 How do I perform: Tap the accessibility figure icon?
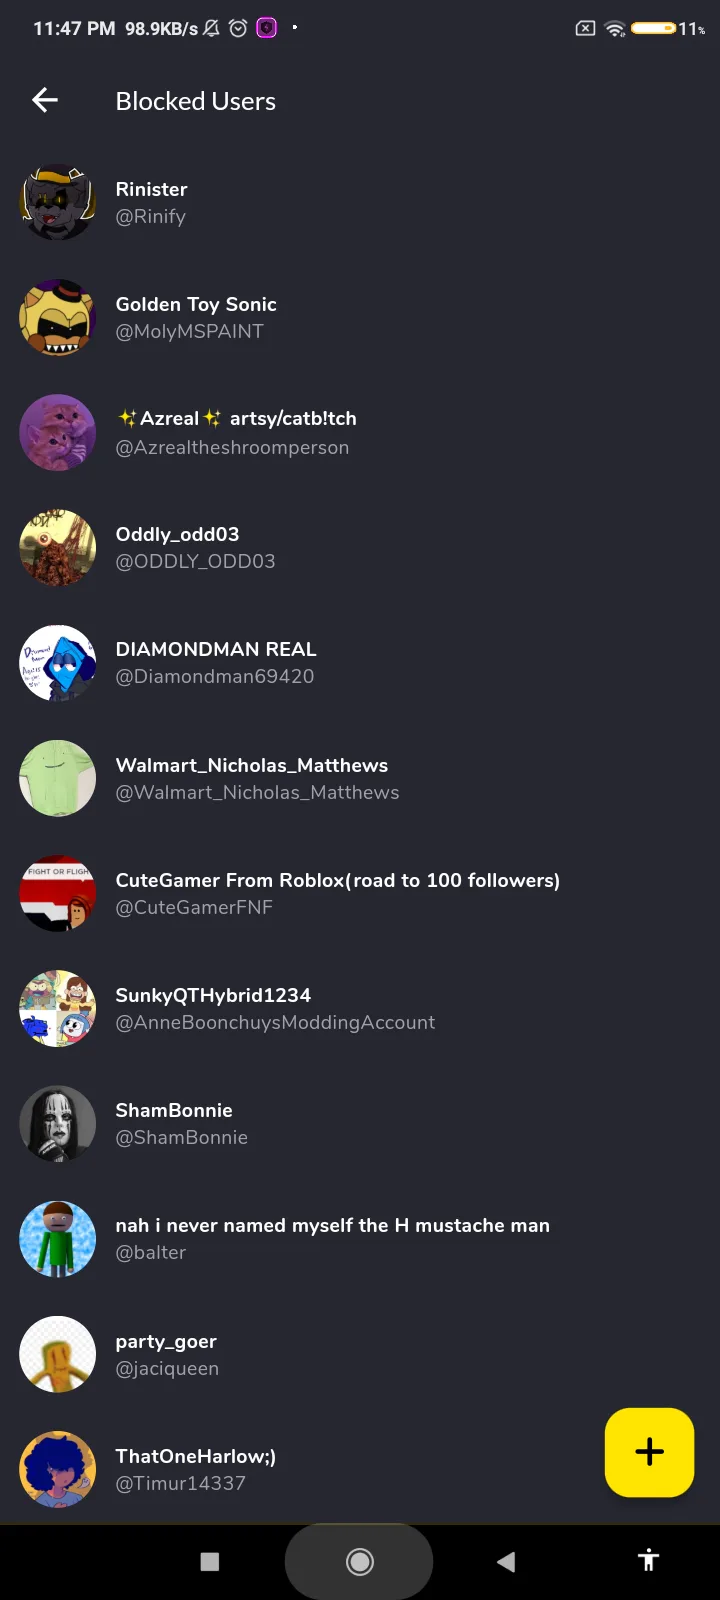click(649, 1559)
